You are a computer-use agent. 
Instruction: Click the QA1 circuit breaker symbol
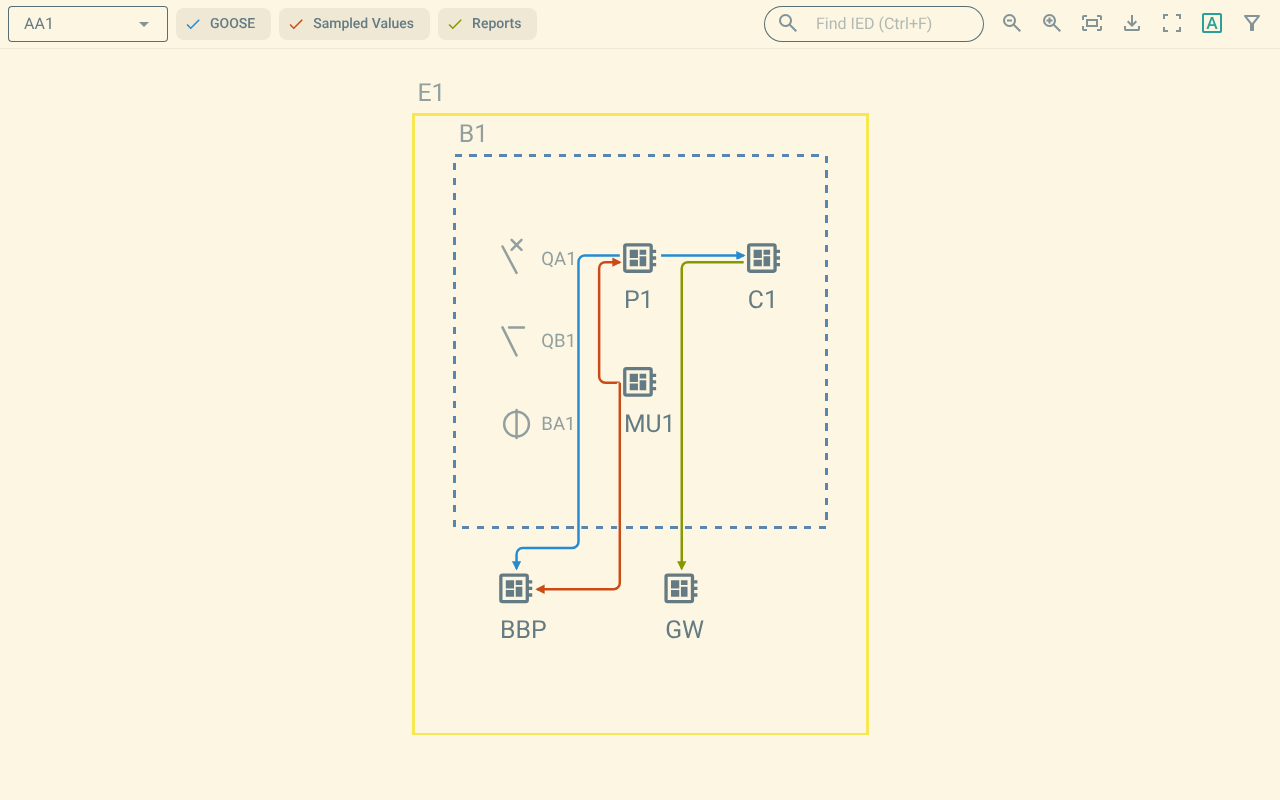tap(513, 257)
